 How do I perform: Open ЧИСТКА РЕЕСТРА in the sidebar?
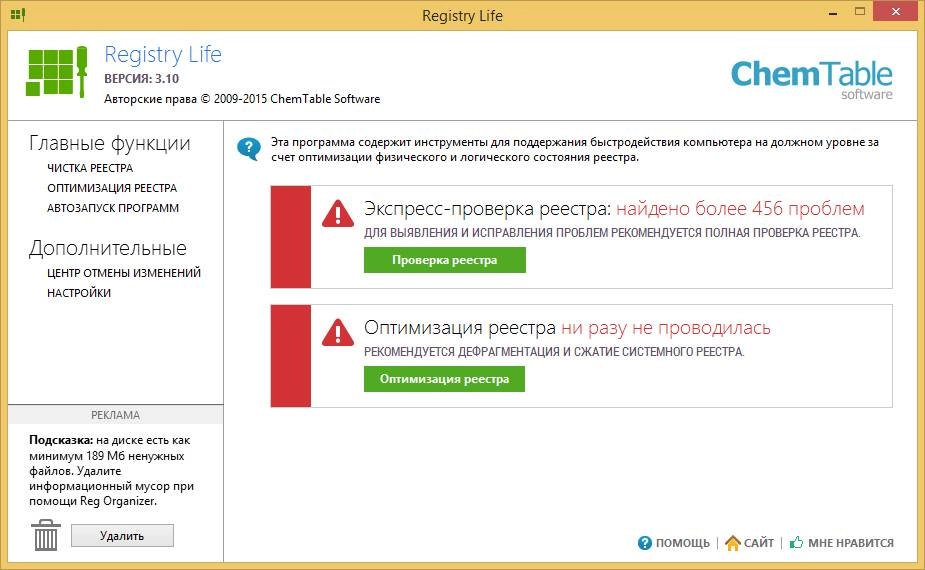coord(90,168)
